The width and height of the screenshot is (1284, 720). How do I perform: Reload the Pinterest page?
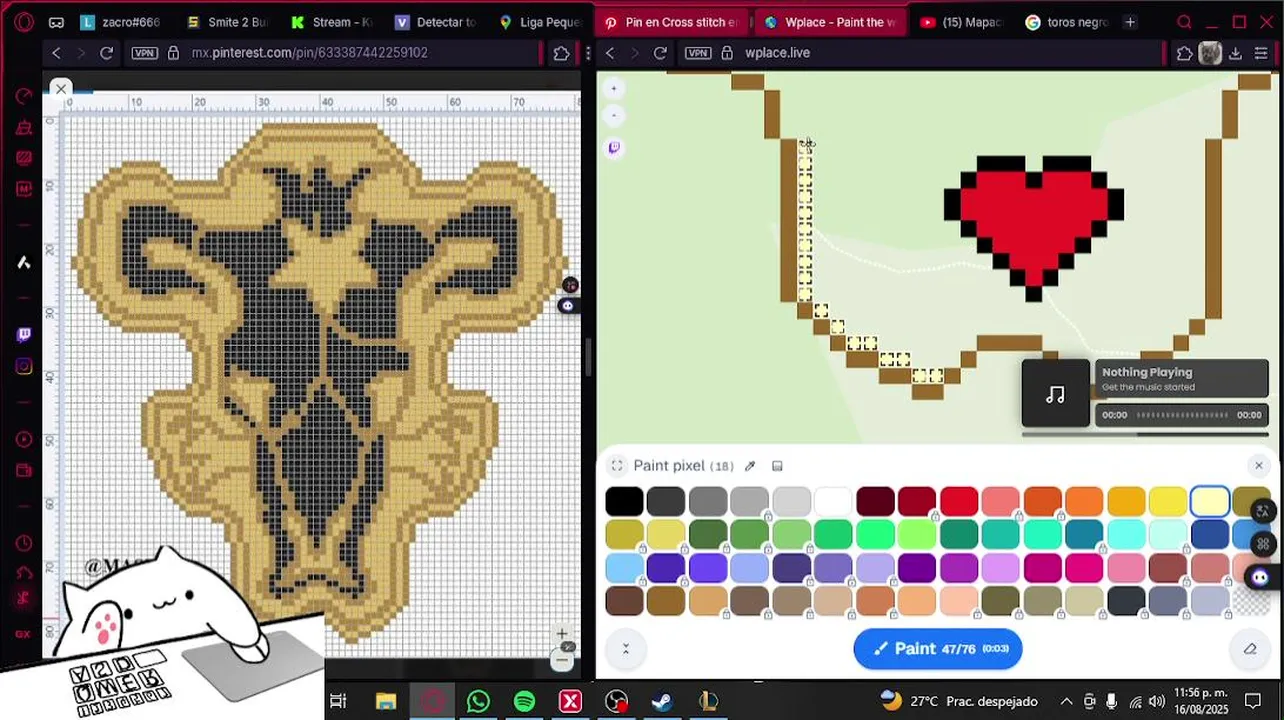(107, 53)
